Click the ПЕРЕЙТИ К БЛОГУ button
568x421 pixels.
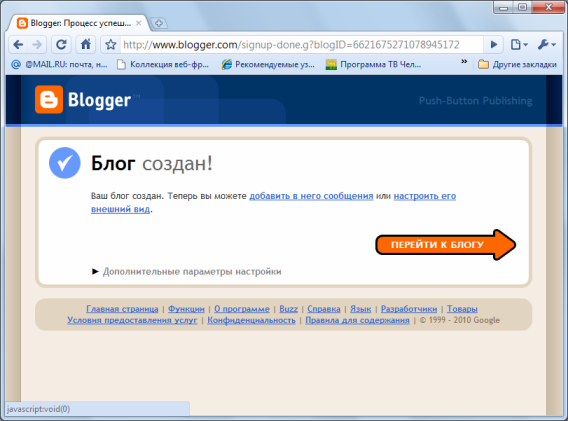point(446,245)
